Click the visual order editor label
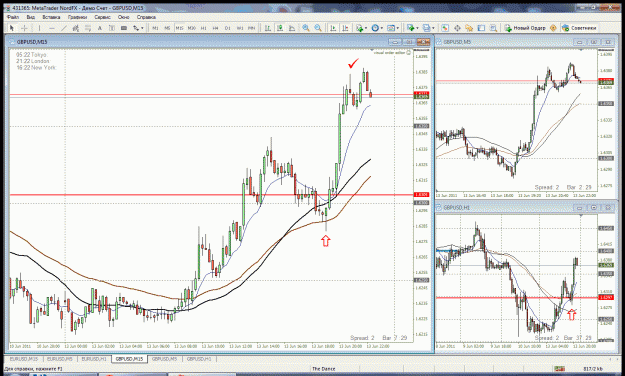Viewport: 625px width, 376px height. [389, 52]
